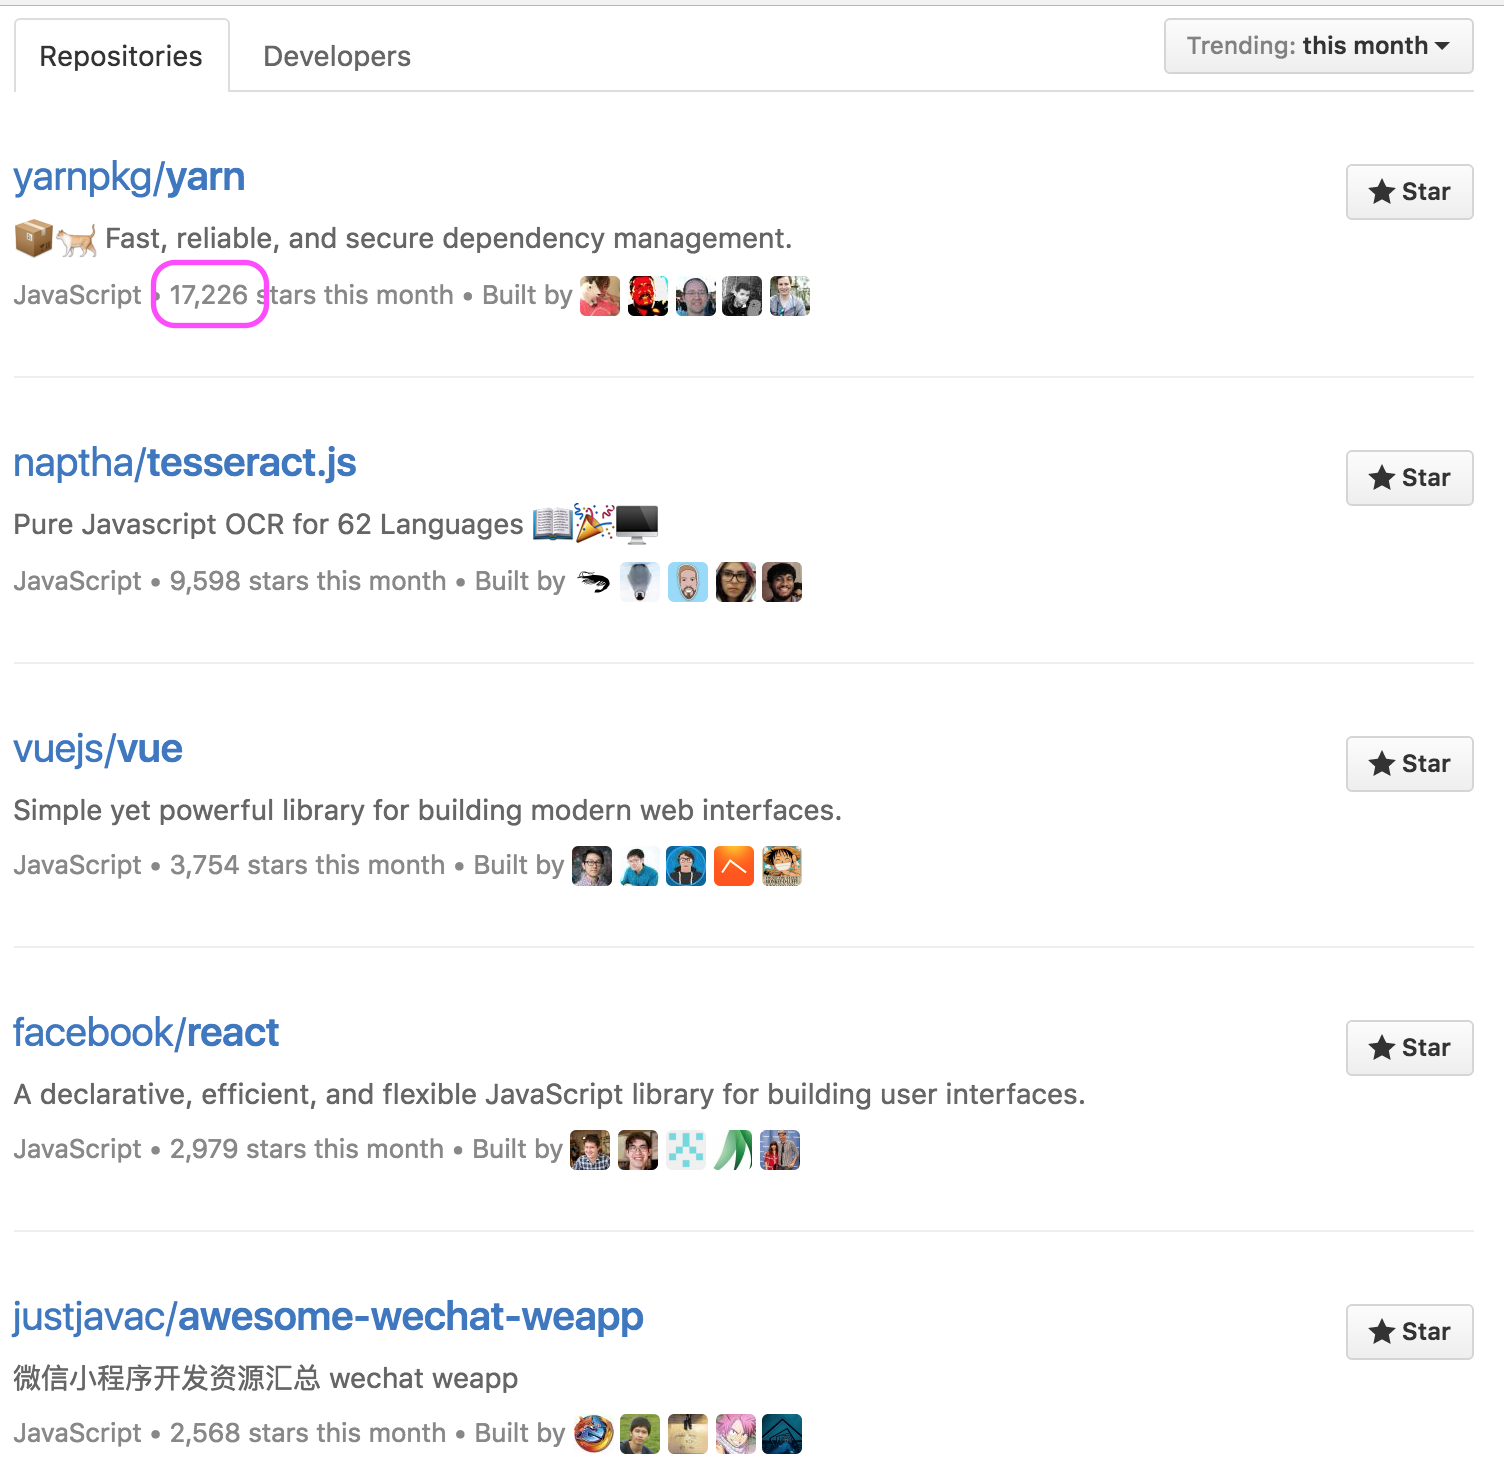
Task: Open the yarnpkg/yarn repository link
Action: pos(129,177)
